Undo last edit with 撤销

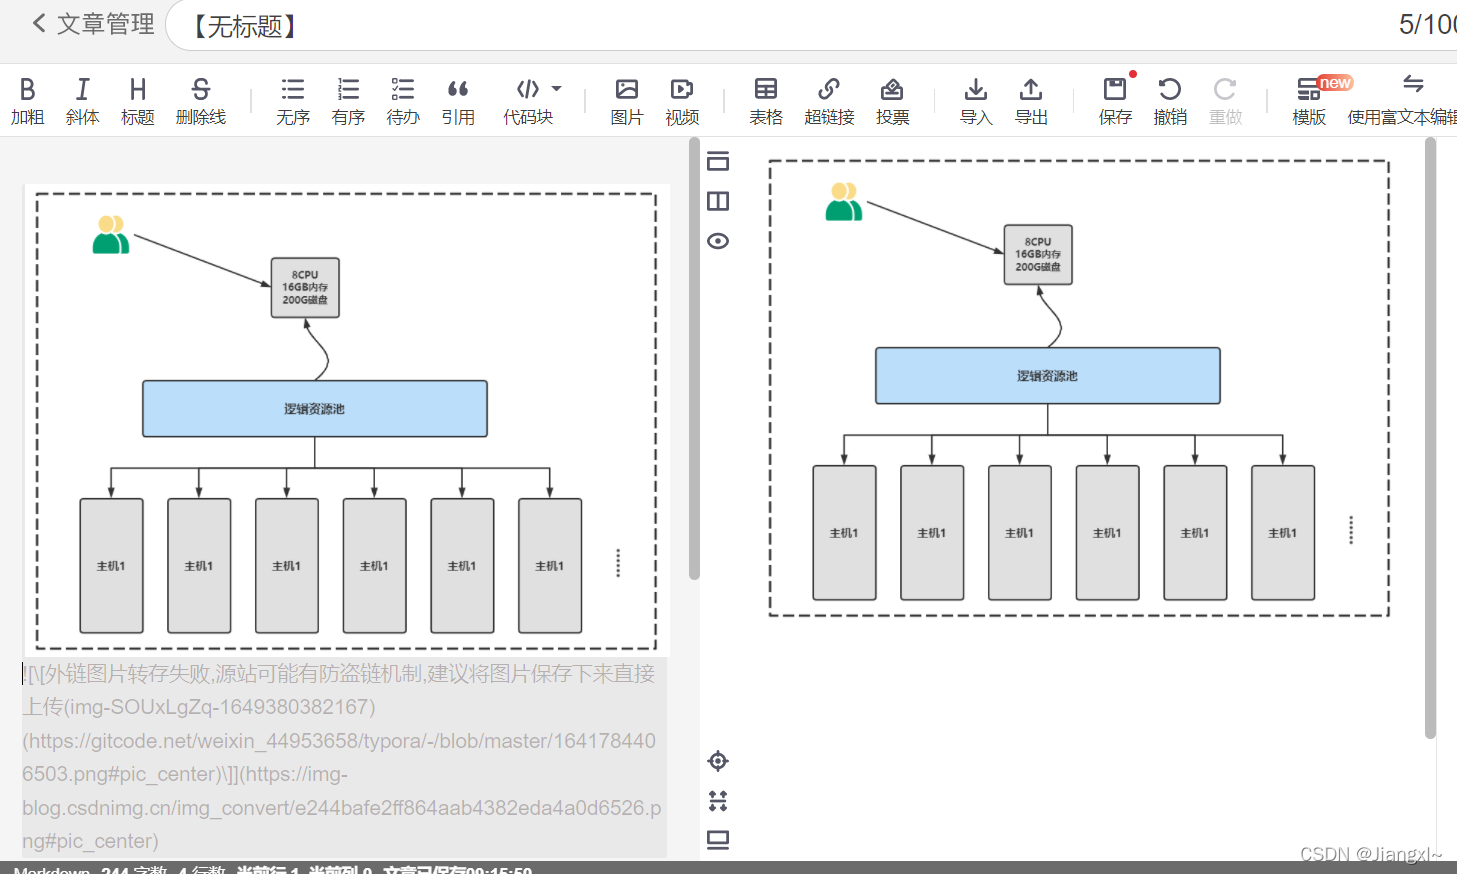1170,102
